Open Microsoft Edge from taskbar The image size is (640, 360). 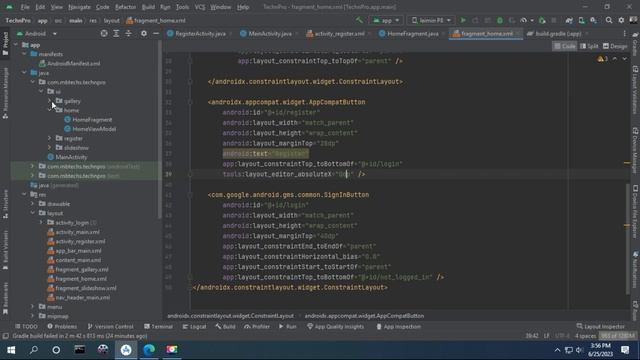149,350
